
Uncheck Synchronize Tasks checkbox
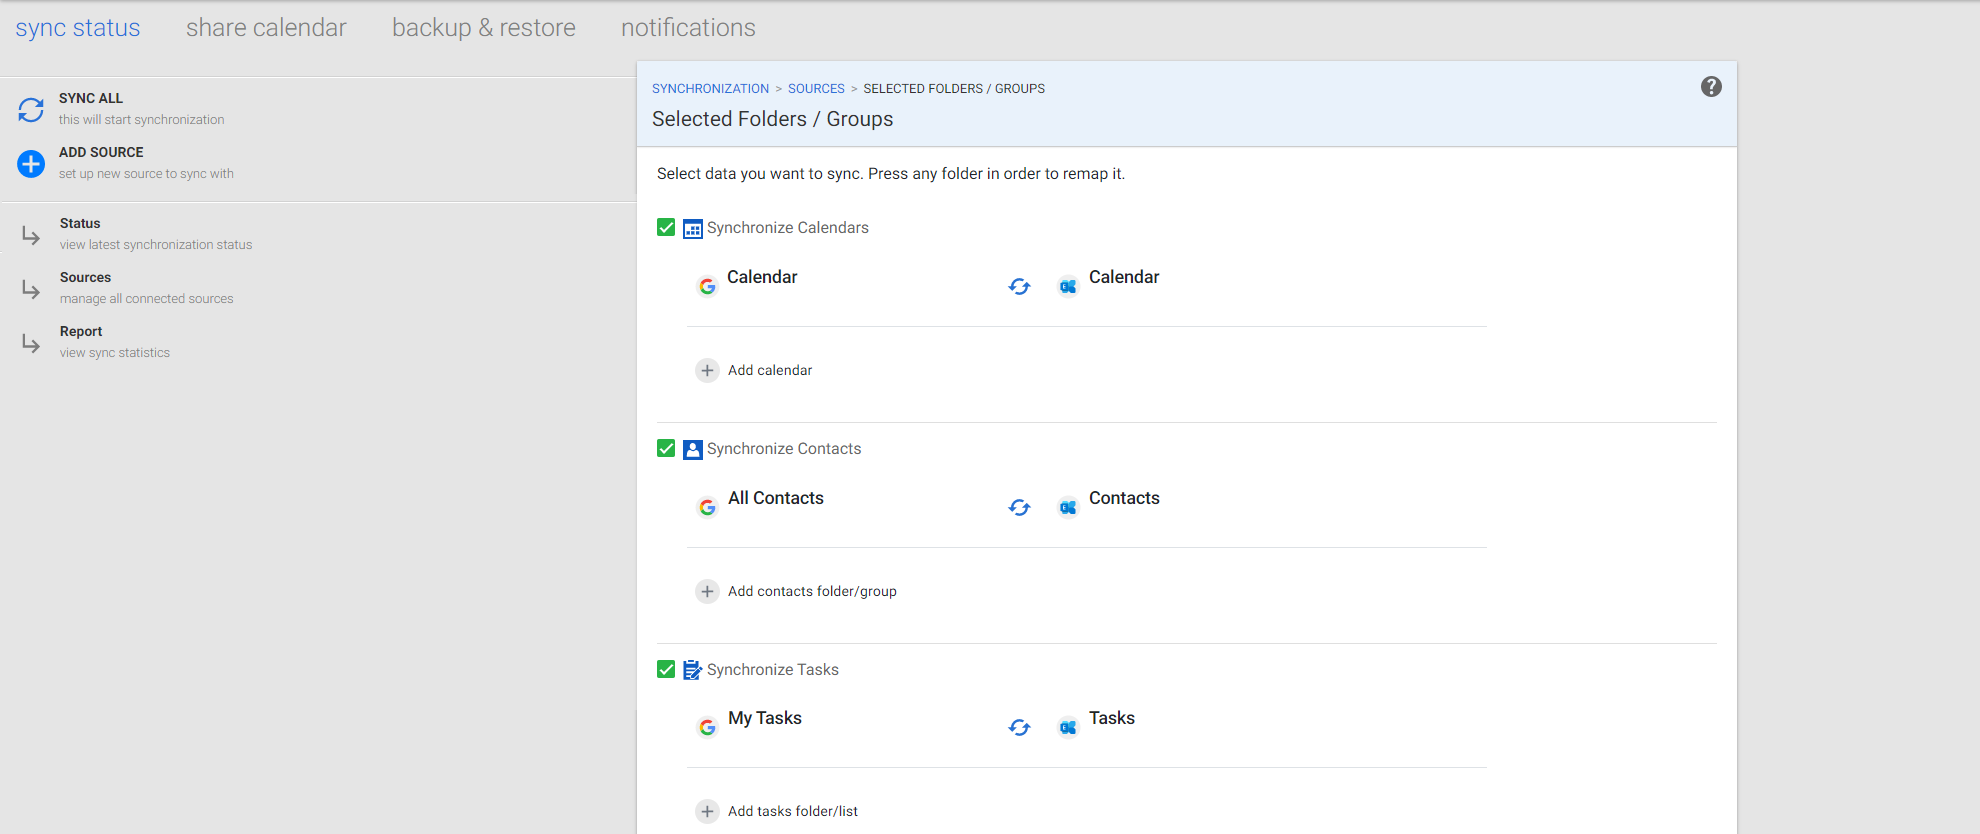coord(666,669)
